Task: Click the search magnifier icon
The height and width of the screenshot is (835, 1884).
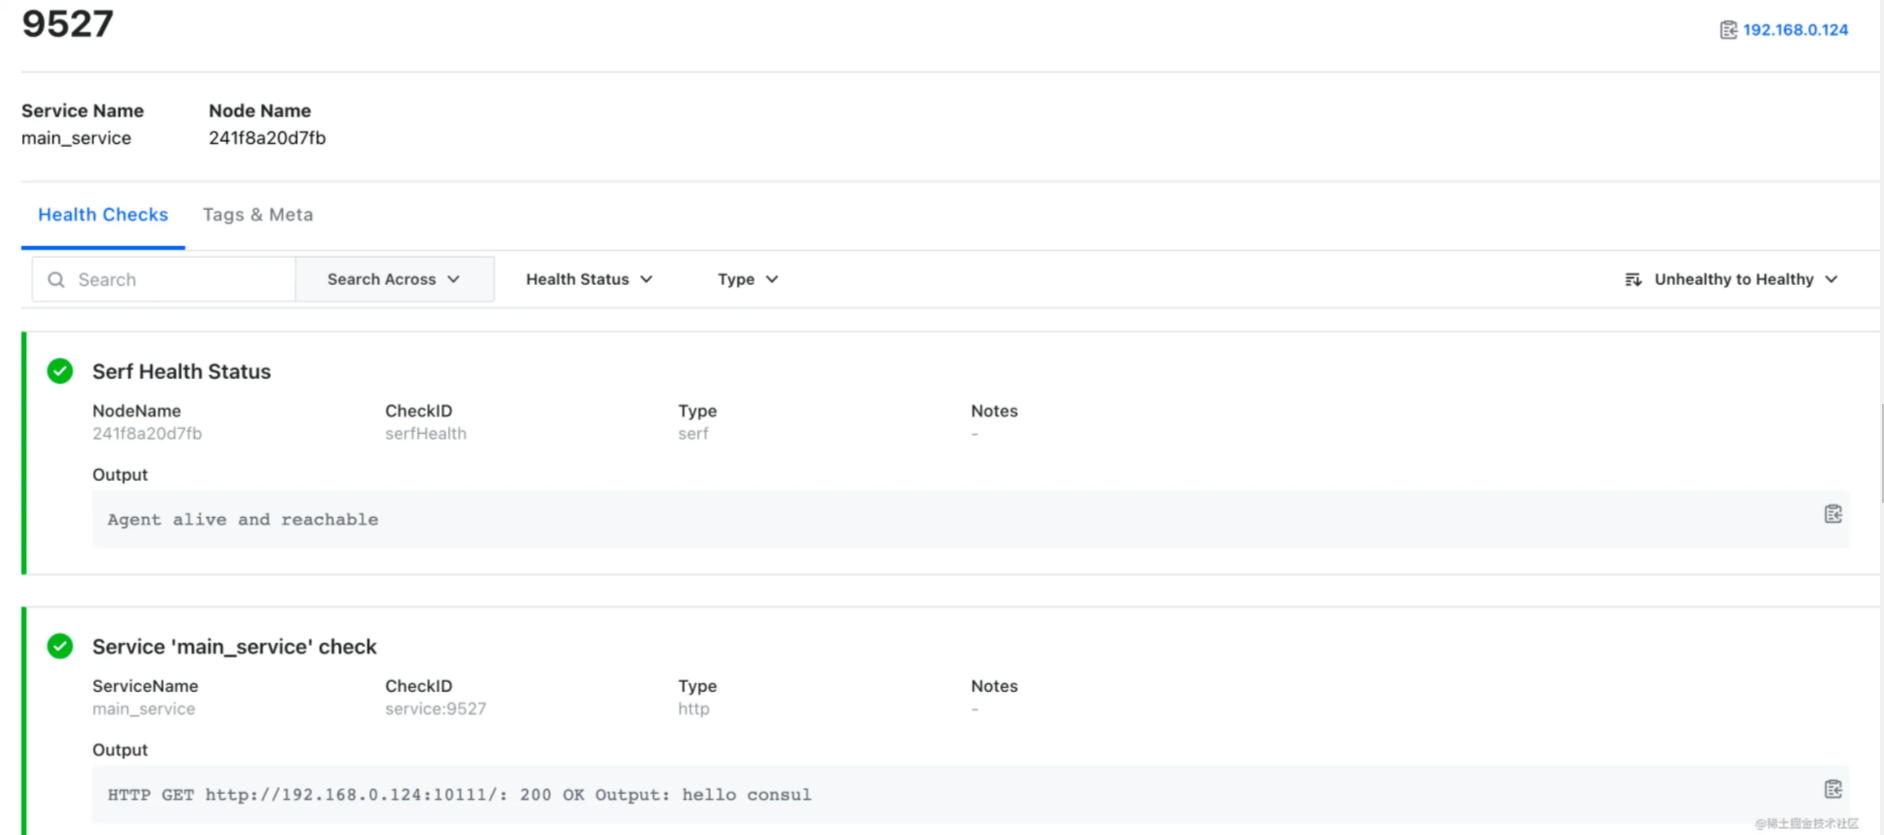Action: (x=57, y=280)
